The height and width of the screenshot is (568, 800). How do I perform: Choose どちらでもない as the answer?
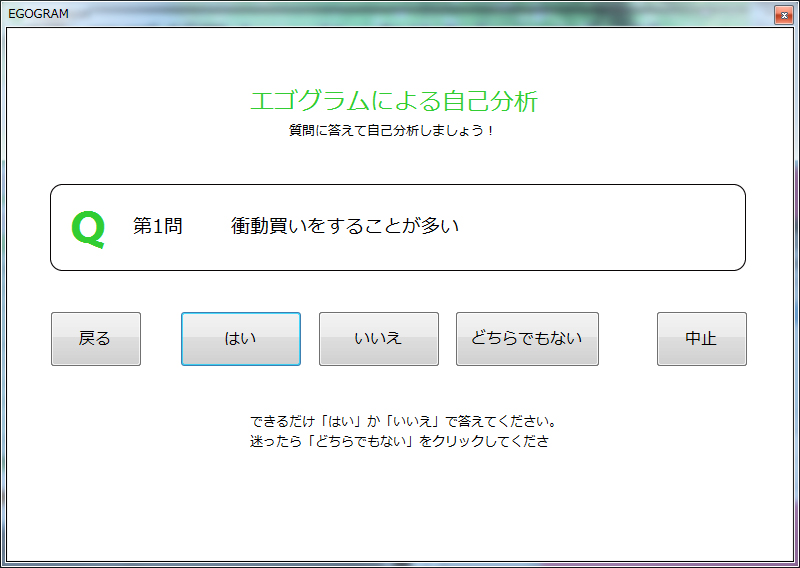pyautogui.click(x=527, y=339)
